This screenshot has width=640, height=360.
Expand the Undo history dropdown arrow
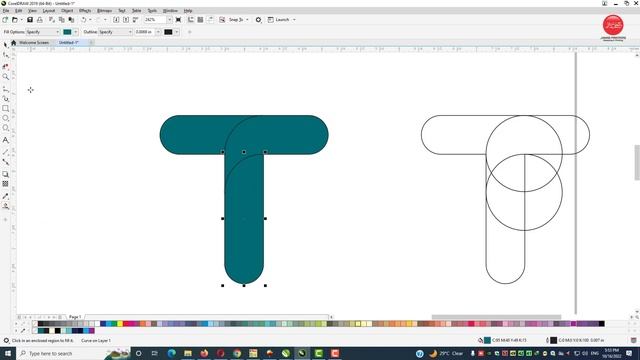90,20
